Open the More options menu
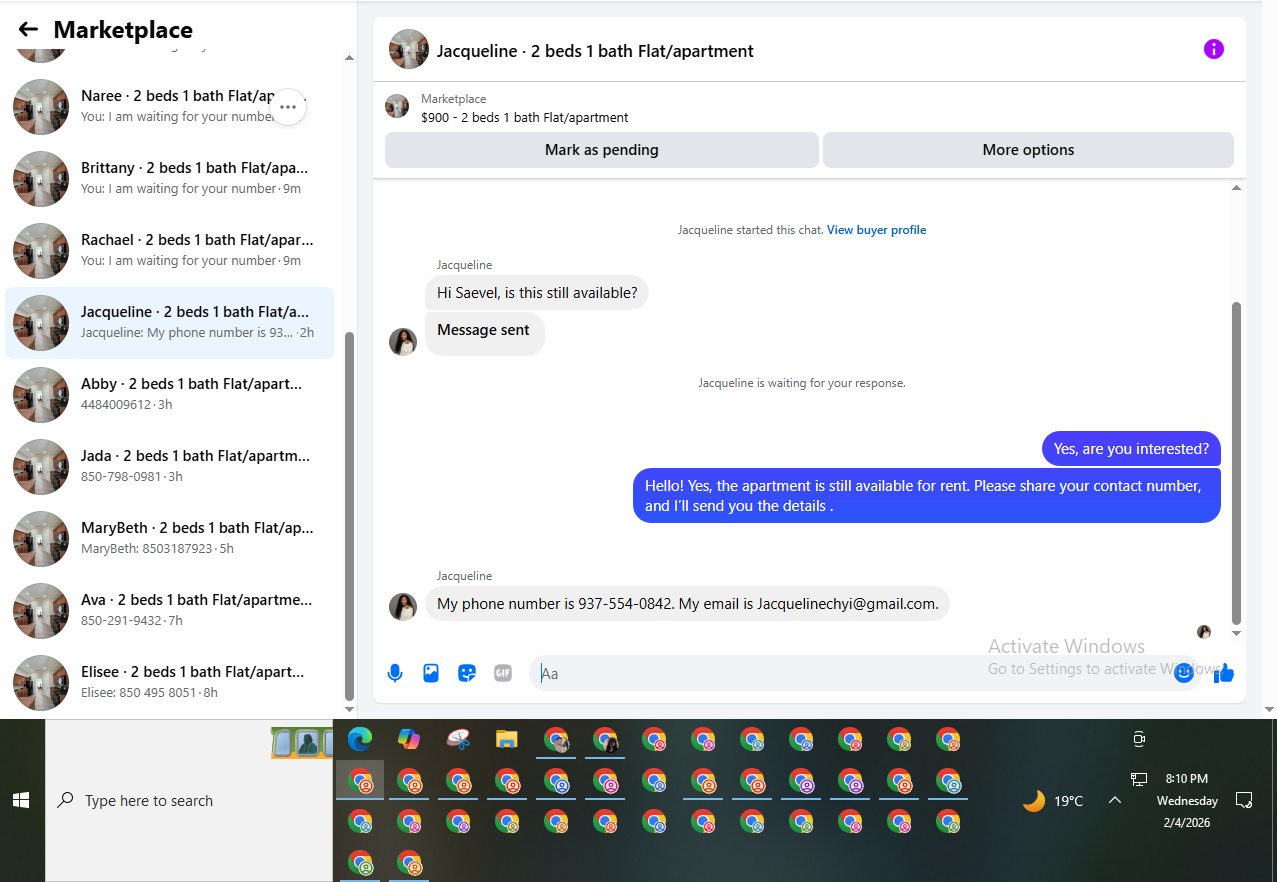This screenshot has width=1277, height=882. click(1028, 150)
